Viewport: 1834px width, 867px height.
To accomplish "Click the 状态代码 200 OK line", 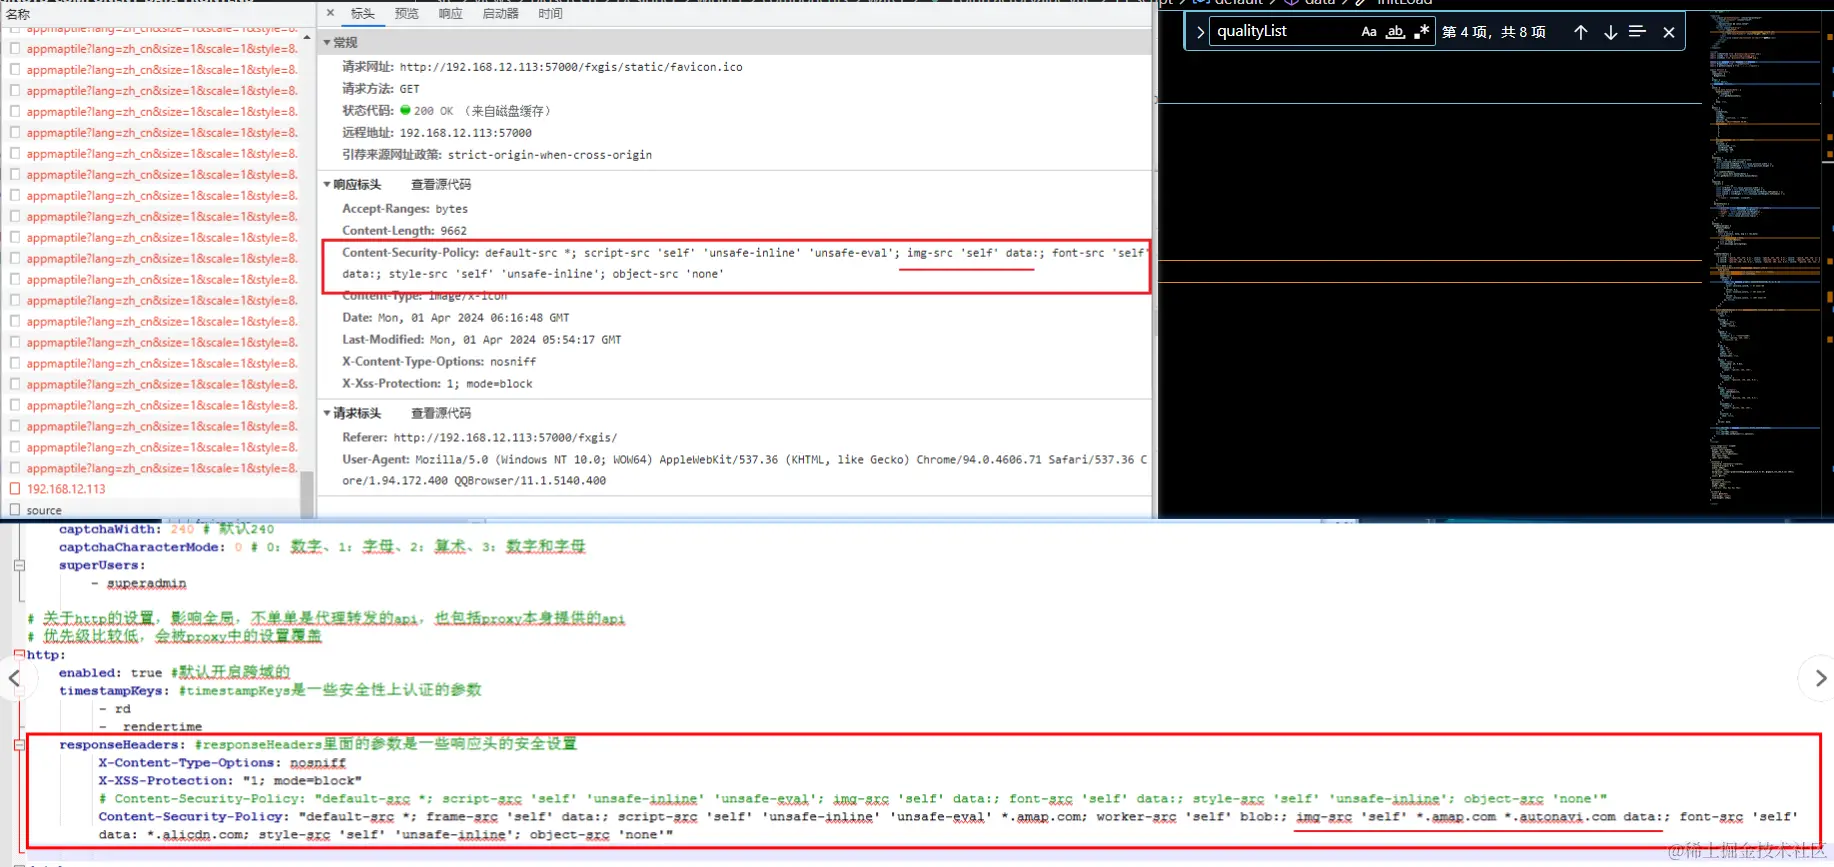I will 446,111.
